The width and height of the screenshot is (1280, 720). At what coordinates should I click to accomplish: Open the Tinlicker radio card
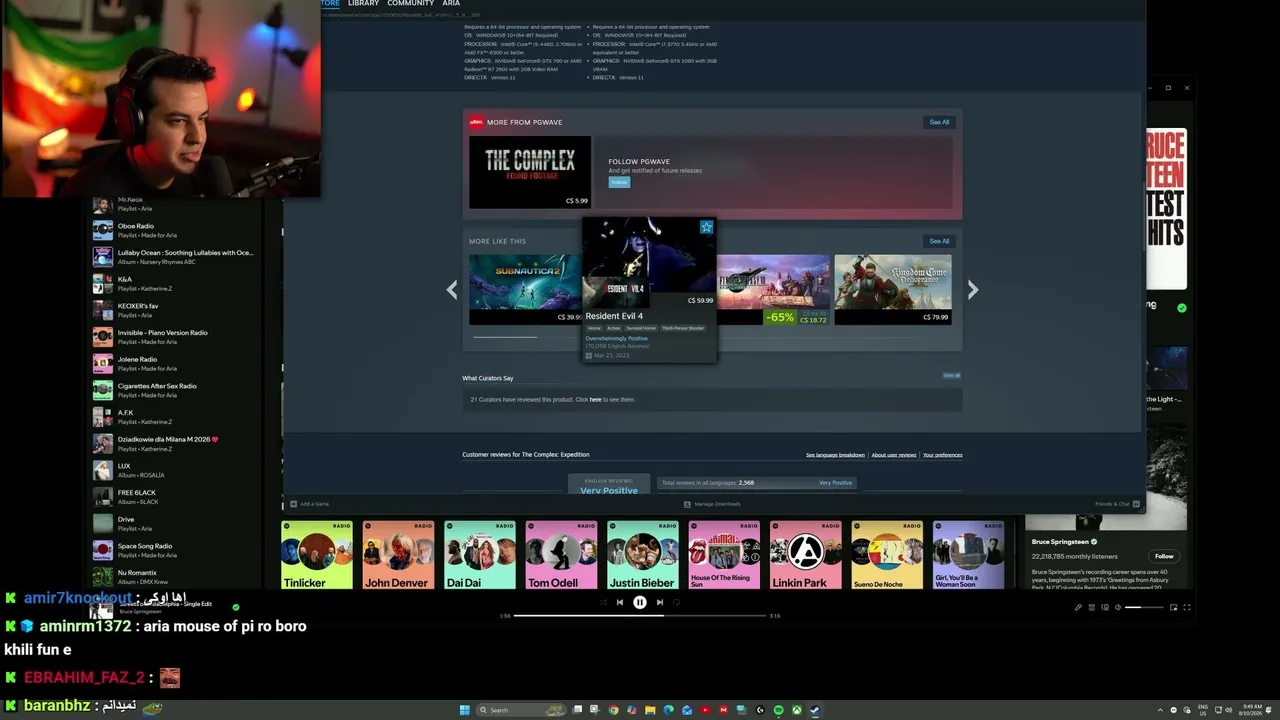click(x=317, y=555)
